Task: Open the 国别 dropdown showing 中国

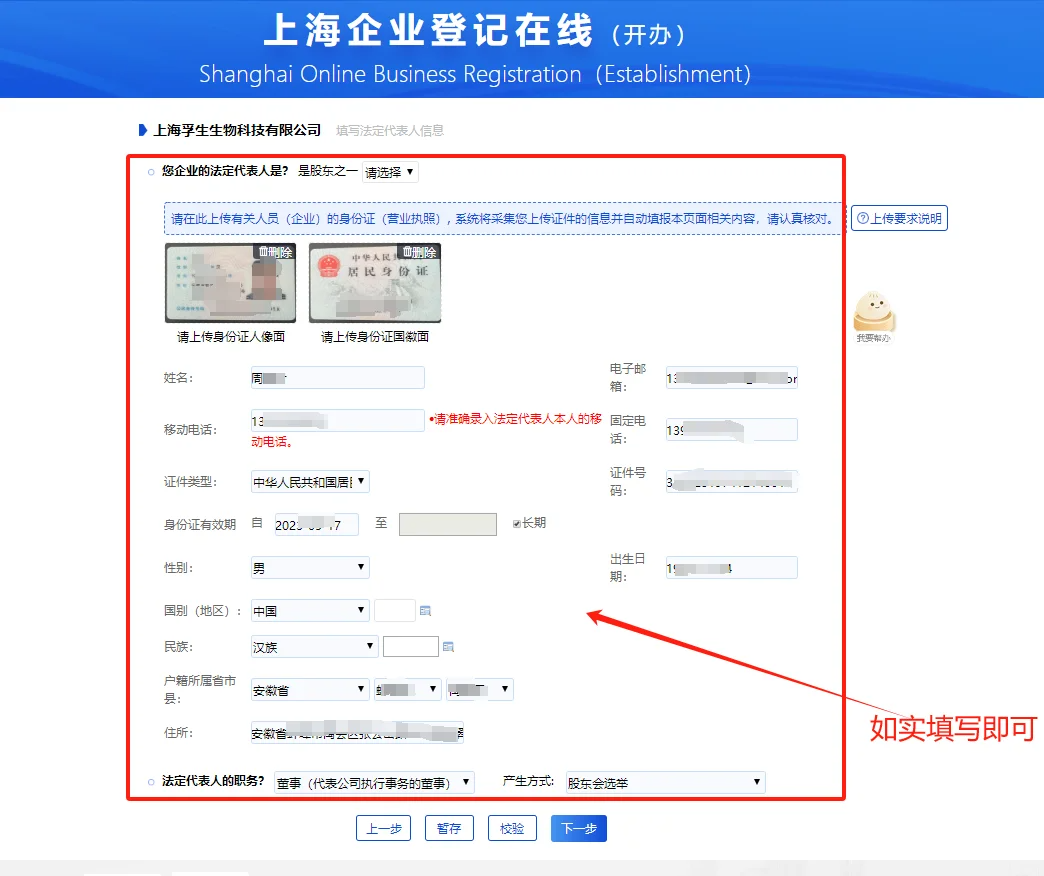Action: tap(310, 610)
